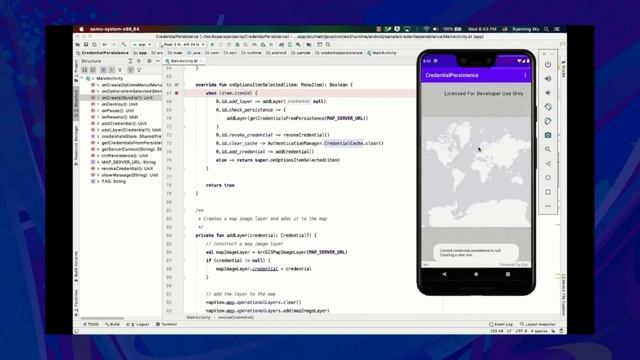
Task: Click the emulator volume up icon
Action: coord(548,78)
